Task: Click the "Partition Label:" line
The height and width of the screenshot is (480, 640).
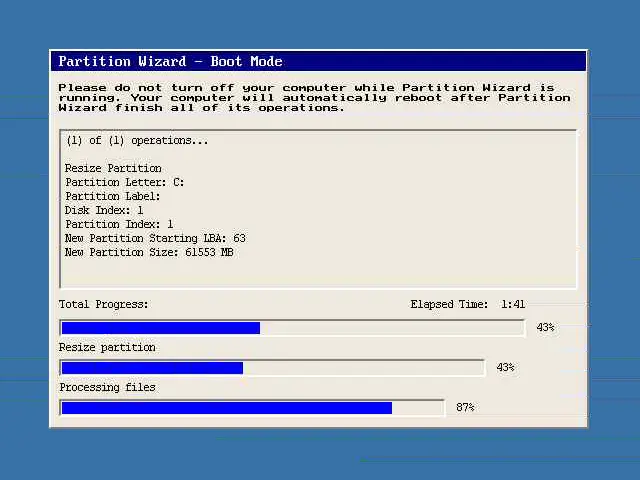Action: click(113, 196)
